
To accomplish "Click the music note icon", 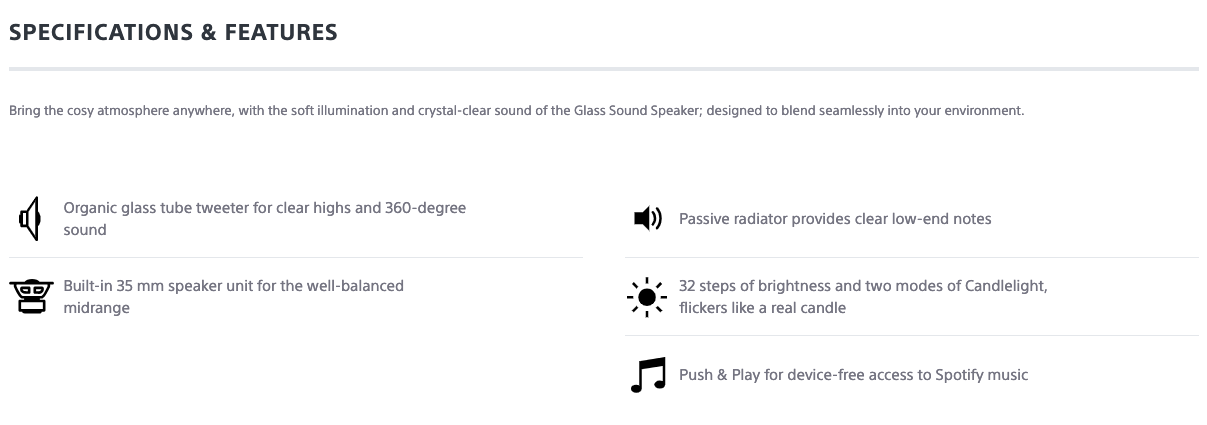I will click(647, 375).
